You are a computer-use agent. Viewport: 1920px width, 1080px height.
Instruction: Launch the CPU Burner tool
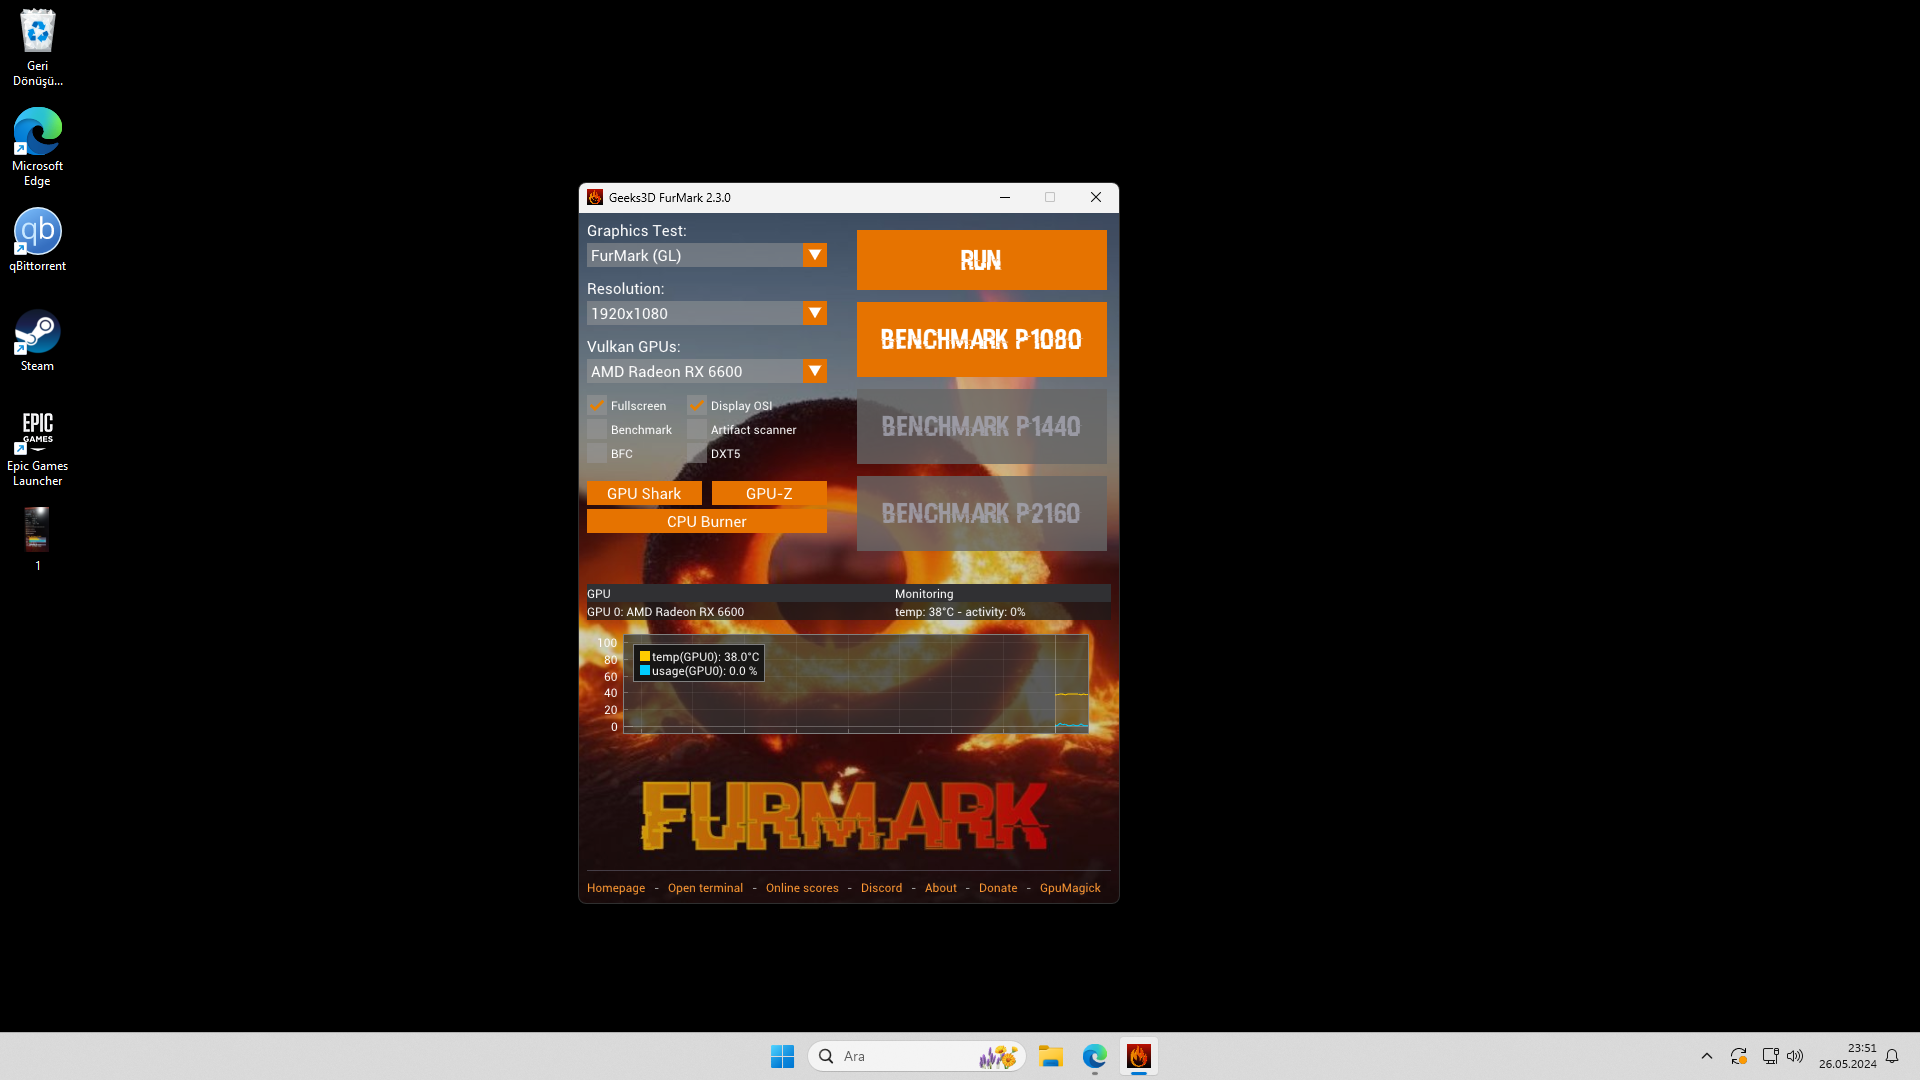[x=707, y=521]
